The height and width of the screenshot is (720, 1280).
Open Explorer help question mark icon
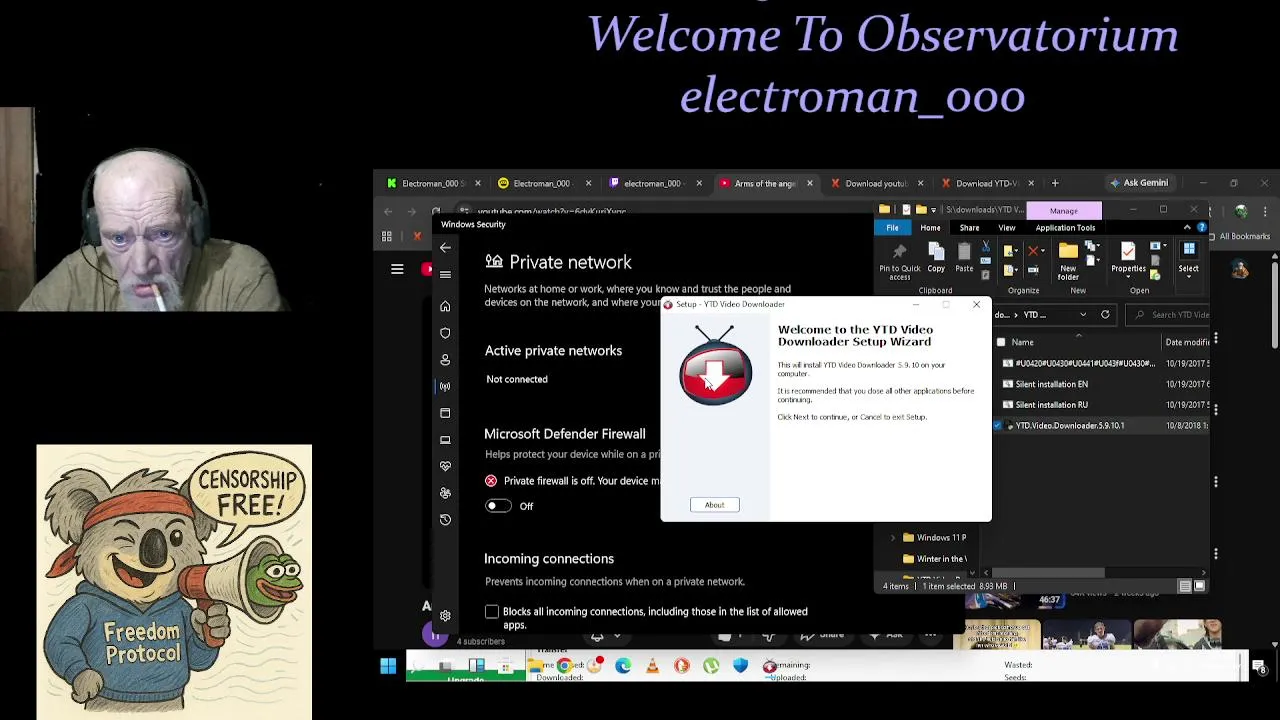(1201, 228)
